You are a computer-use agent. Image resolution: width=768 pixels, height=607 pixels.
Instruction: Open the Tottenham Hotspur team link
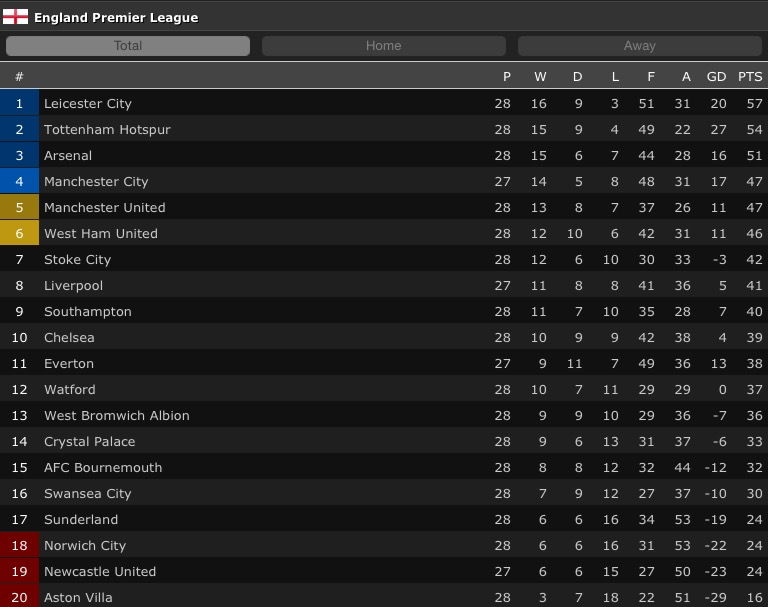tap(107, 130)
